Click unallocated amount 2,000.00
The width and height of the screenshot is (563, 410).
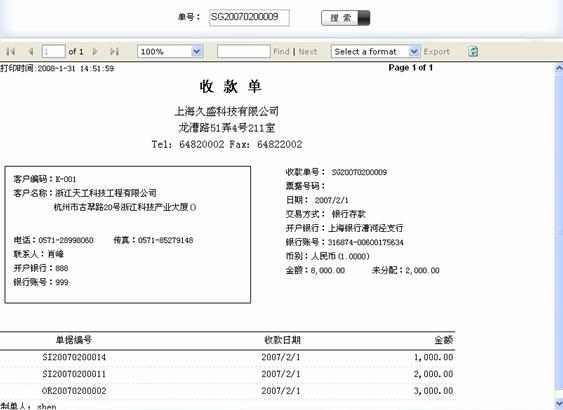click(x=423, y=270)
